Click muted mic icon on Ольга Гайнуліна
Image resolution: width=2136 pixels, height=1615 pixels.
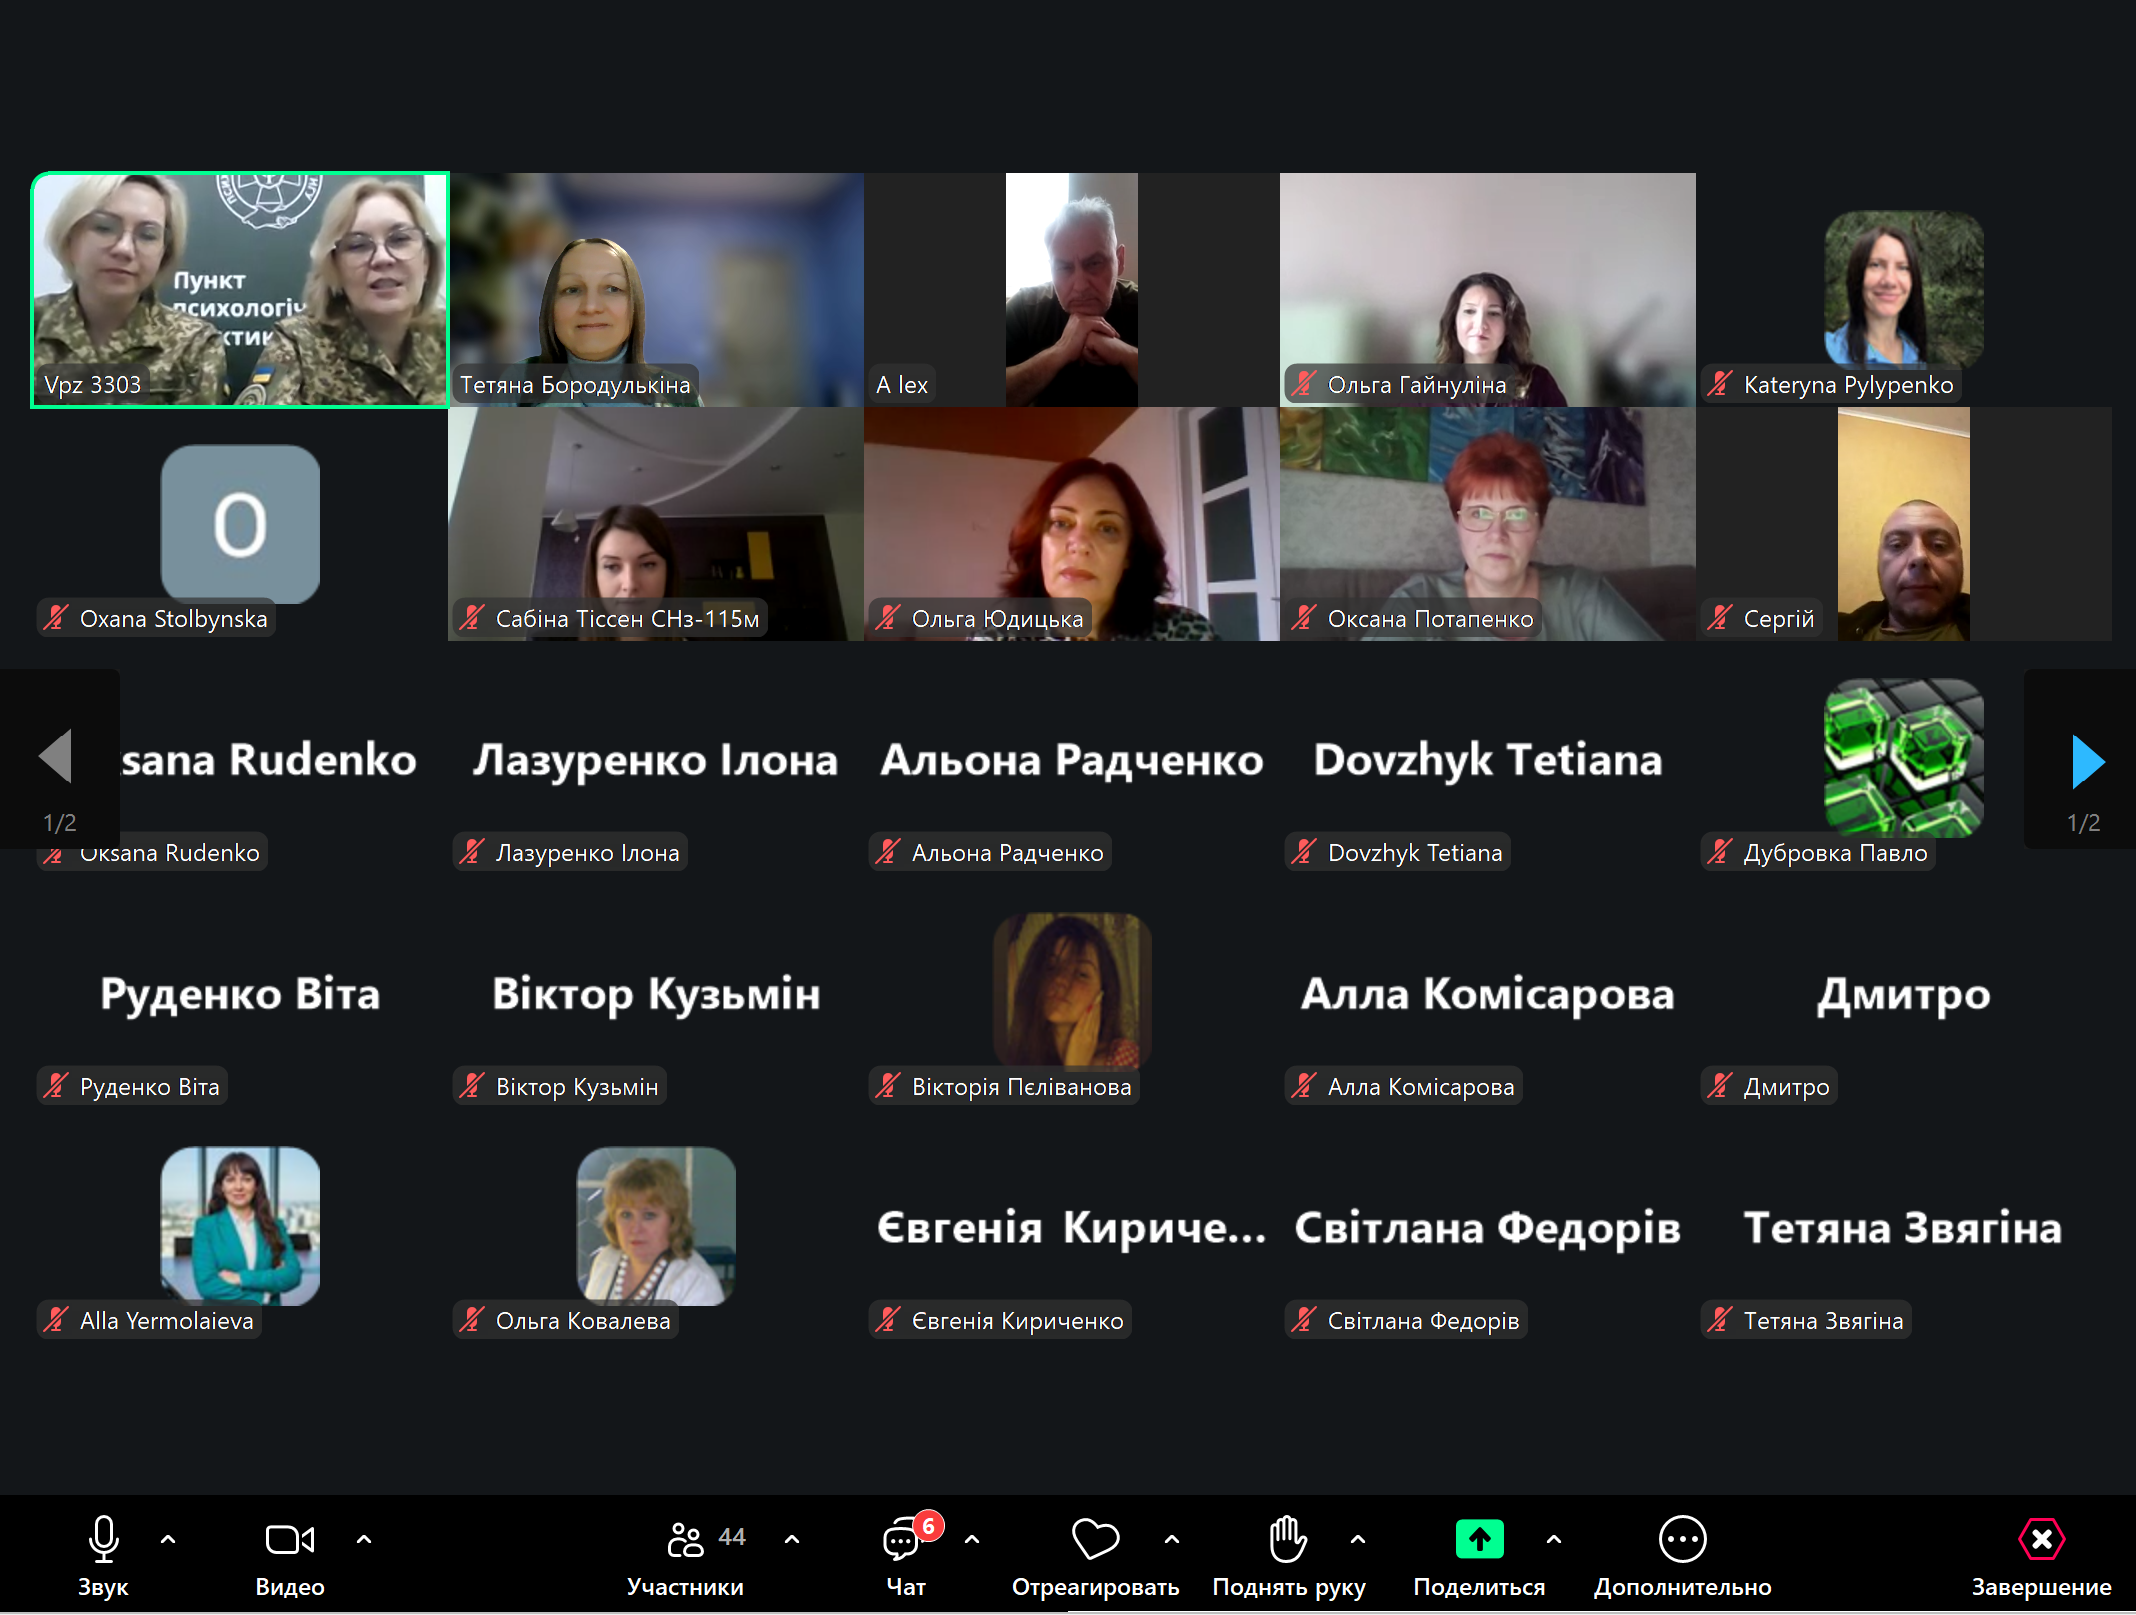[x=1303, y=384]
